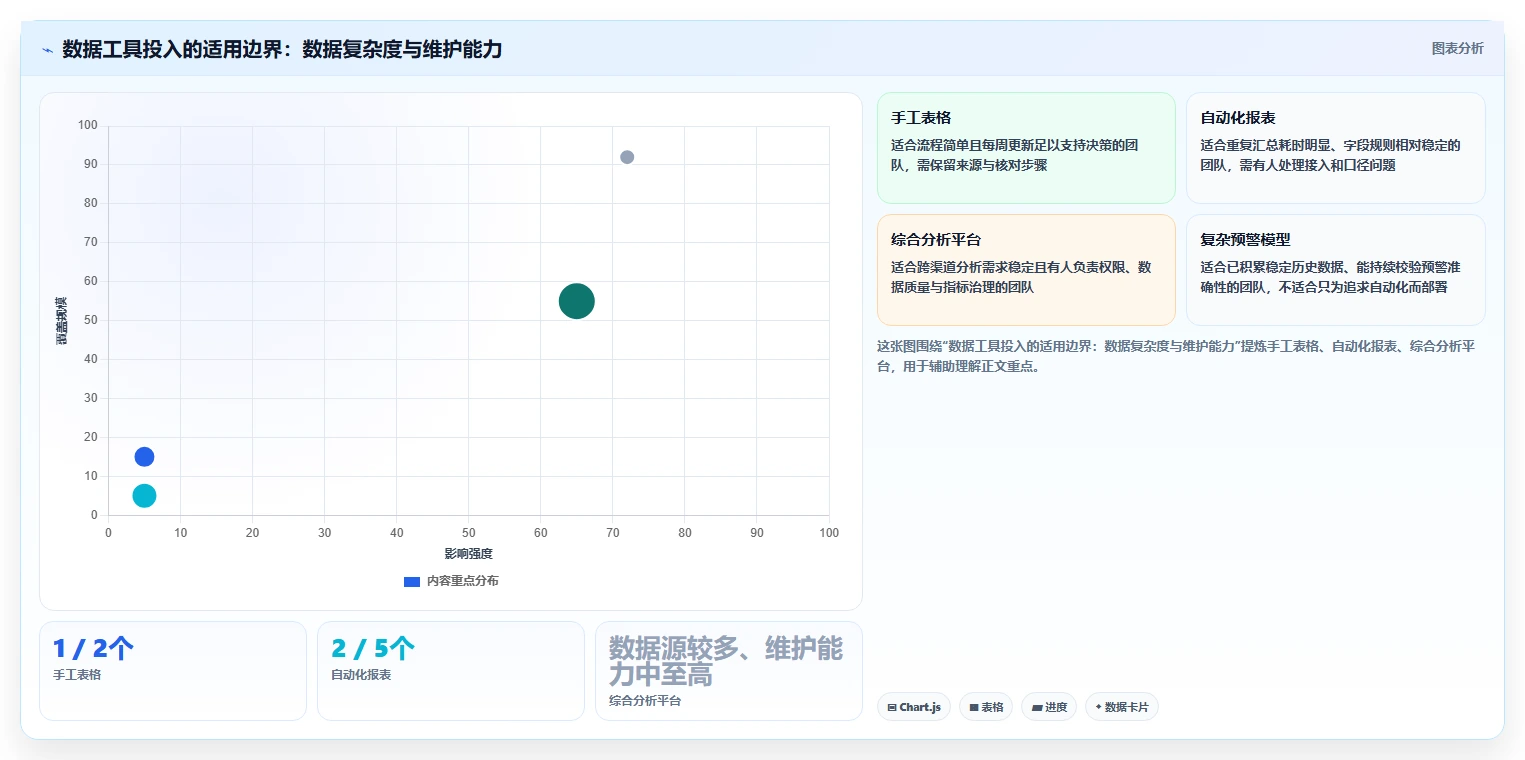
Task: Select the cyan bubble at the chart's lower left
Action: (144, 496)
